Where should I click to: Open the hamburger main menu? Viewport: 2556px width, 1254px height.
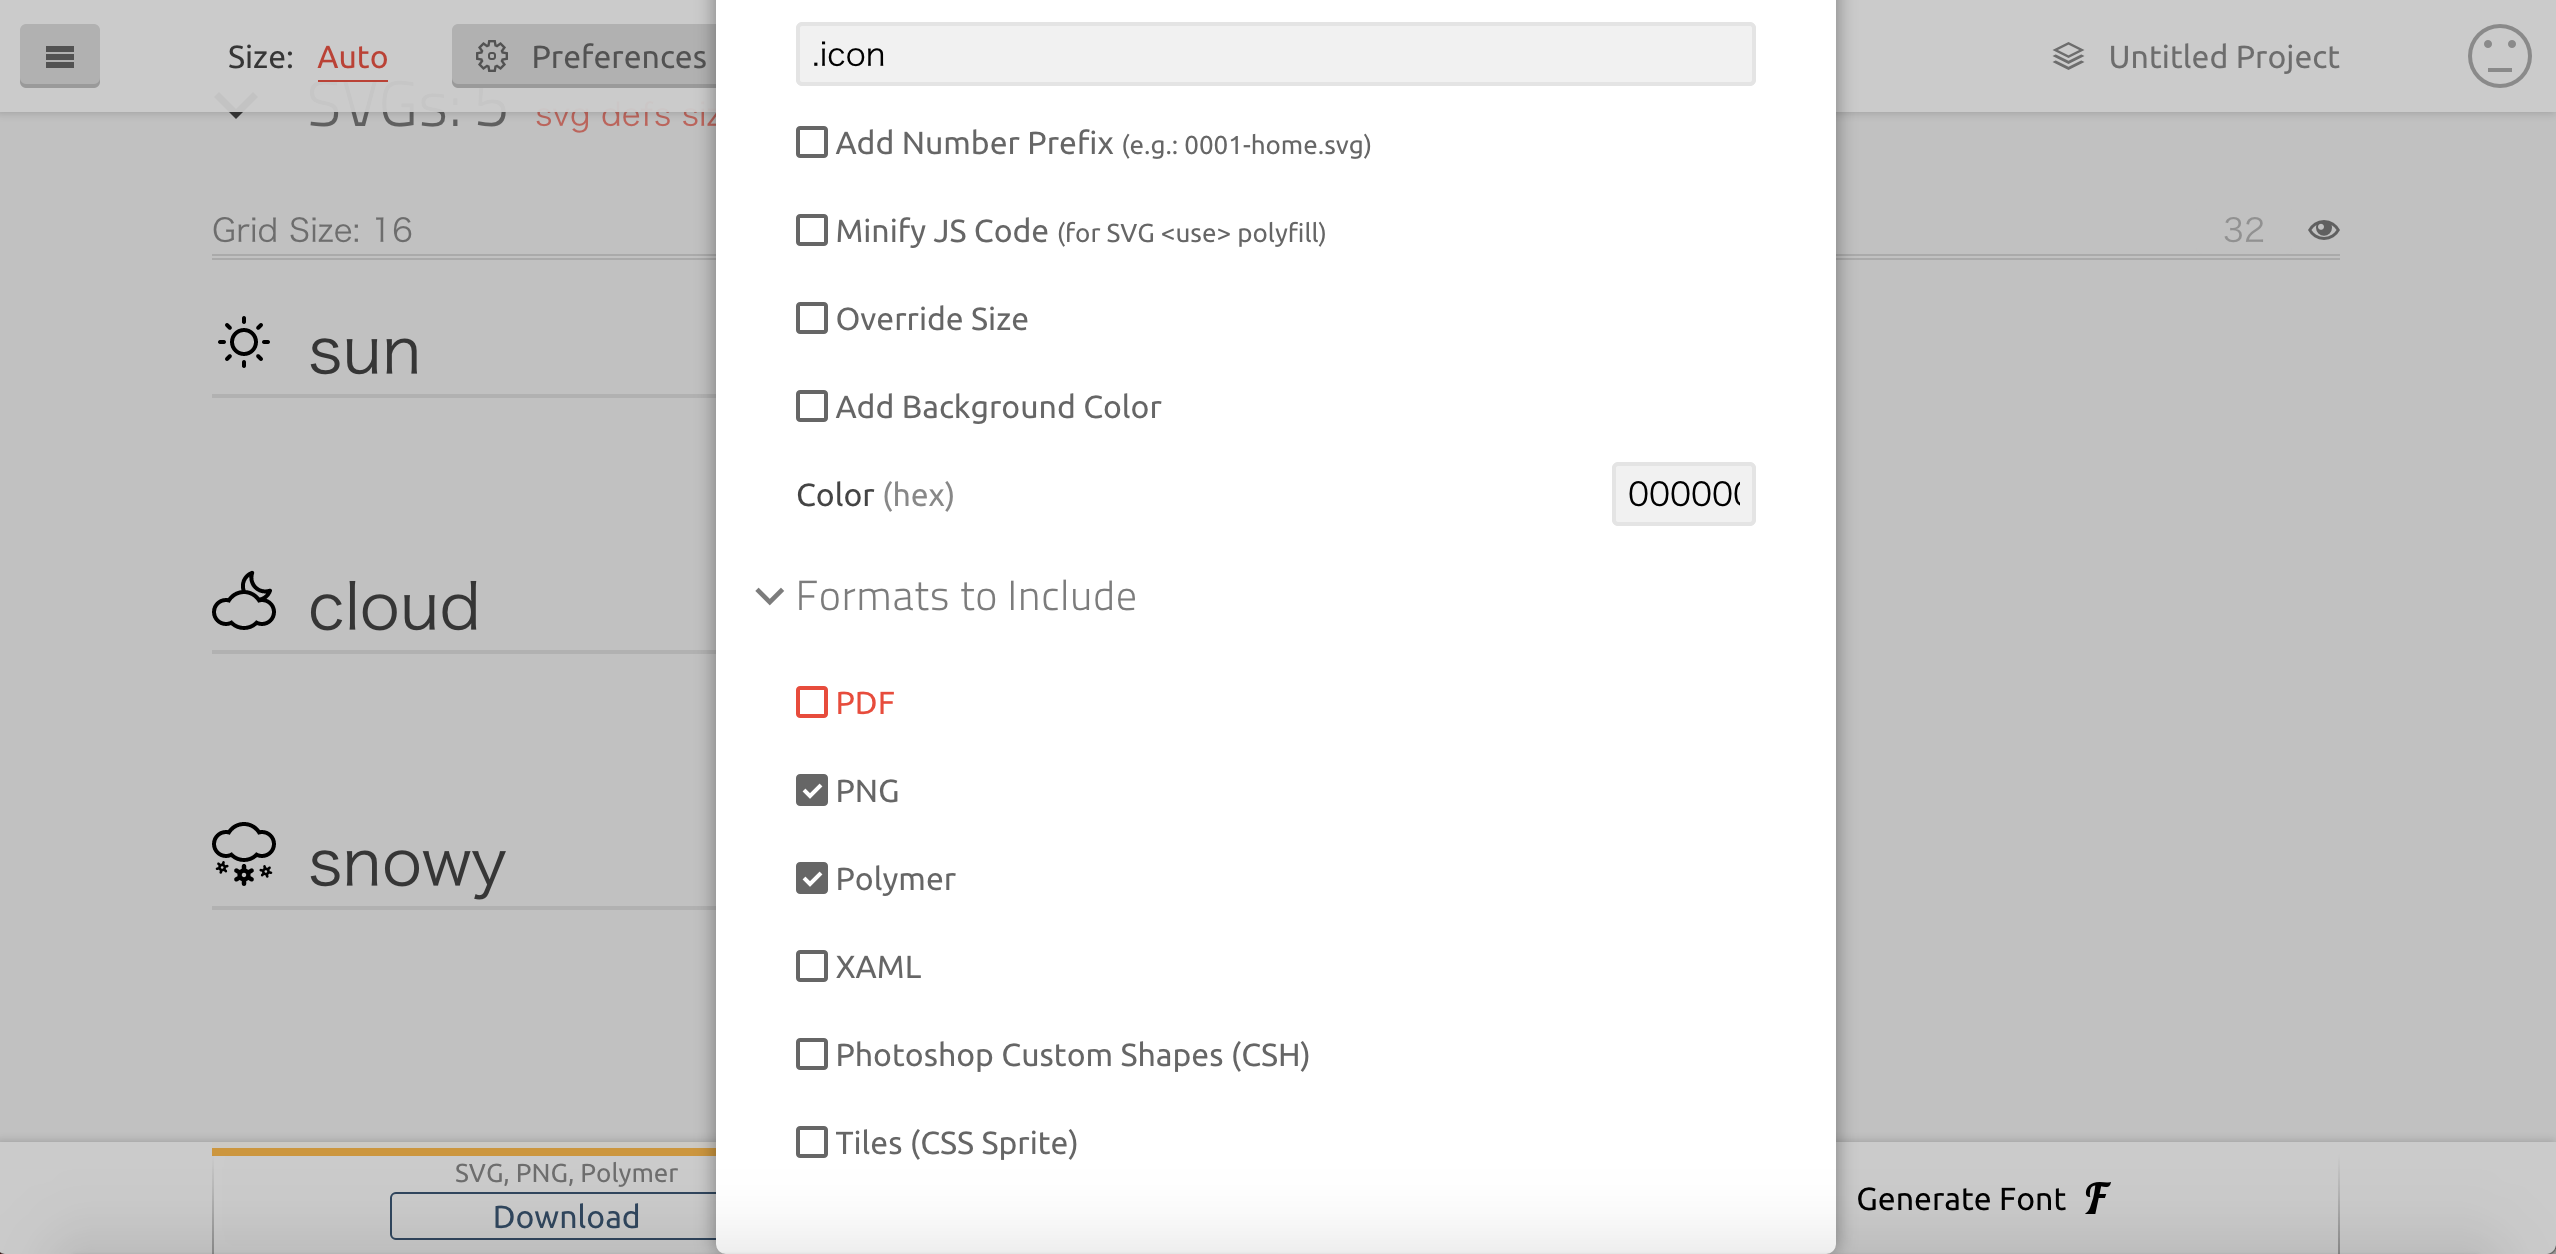60,56
